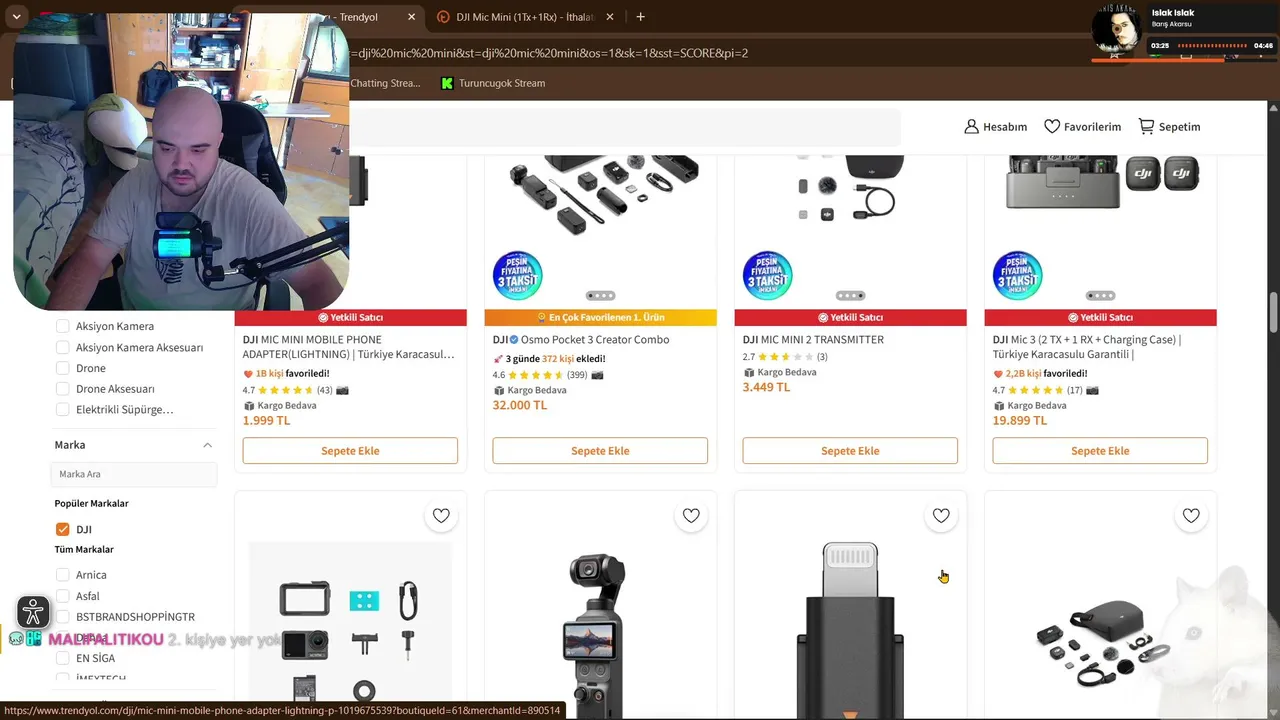Open the accessibility widget icon

33,612
